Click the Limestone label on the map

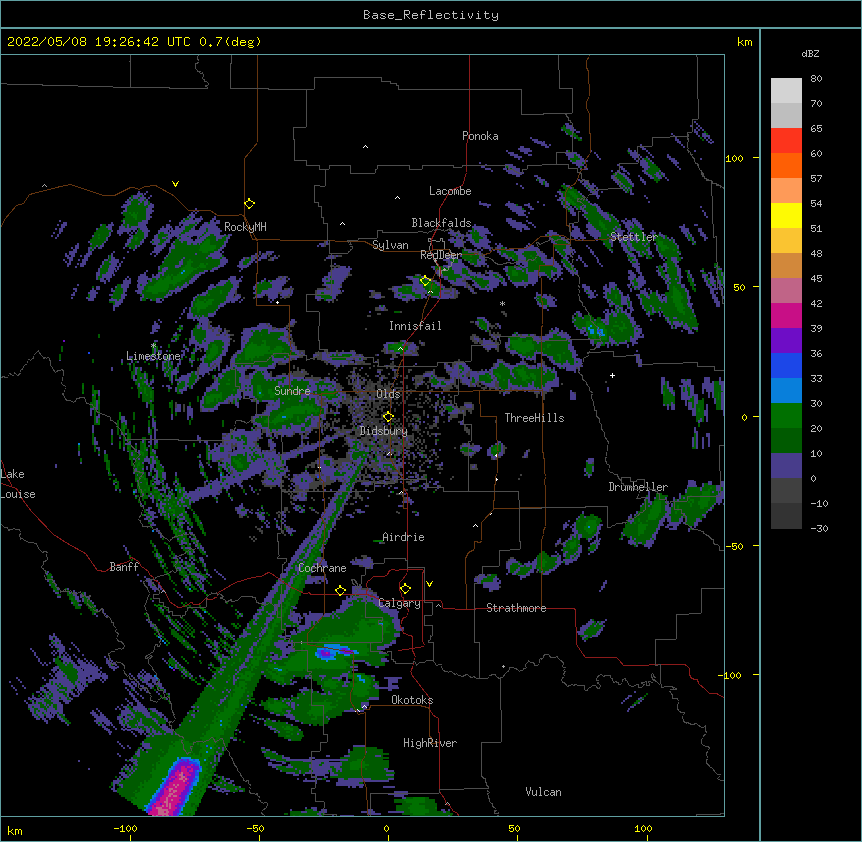pyautogui.click(x=153, y=356)
